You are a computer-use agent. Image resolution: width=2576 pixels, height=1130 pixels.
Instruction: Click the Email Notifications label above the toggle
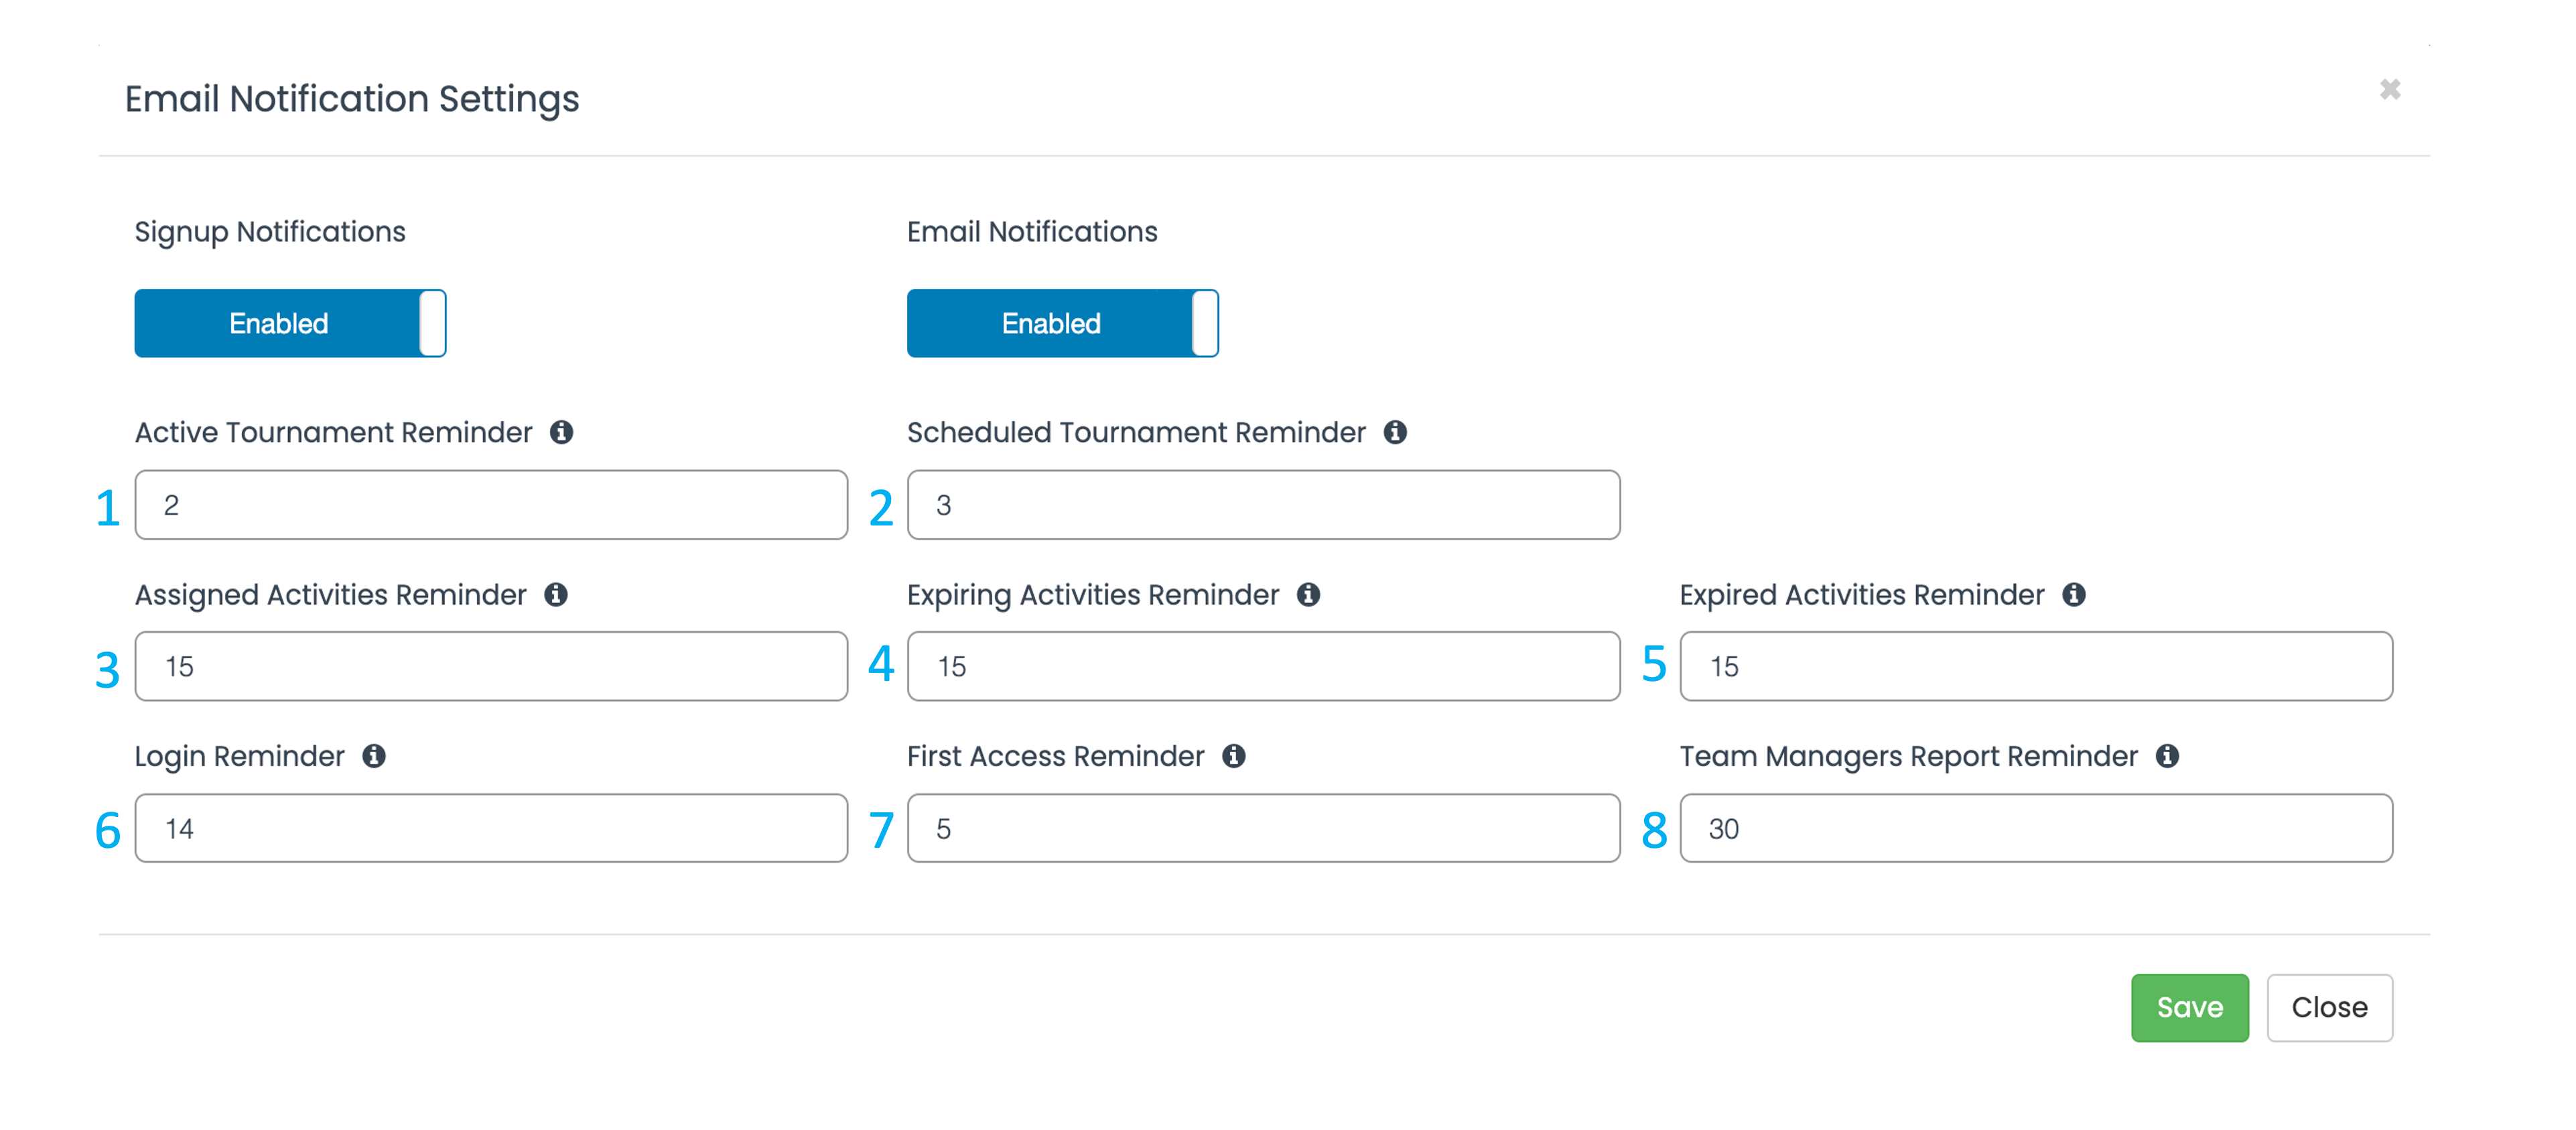coord(1032,232)
